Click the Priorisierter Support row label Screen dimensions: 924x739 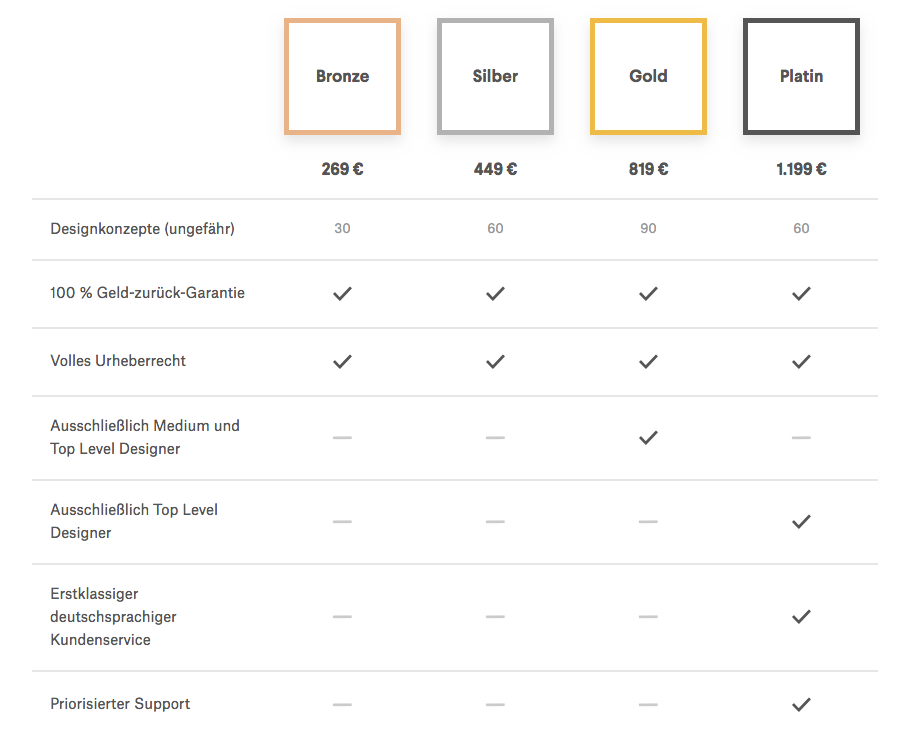120,704
